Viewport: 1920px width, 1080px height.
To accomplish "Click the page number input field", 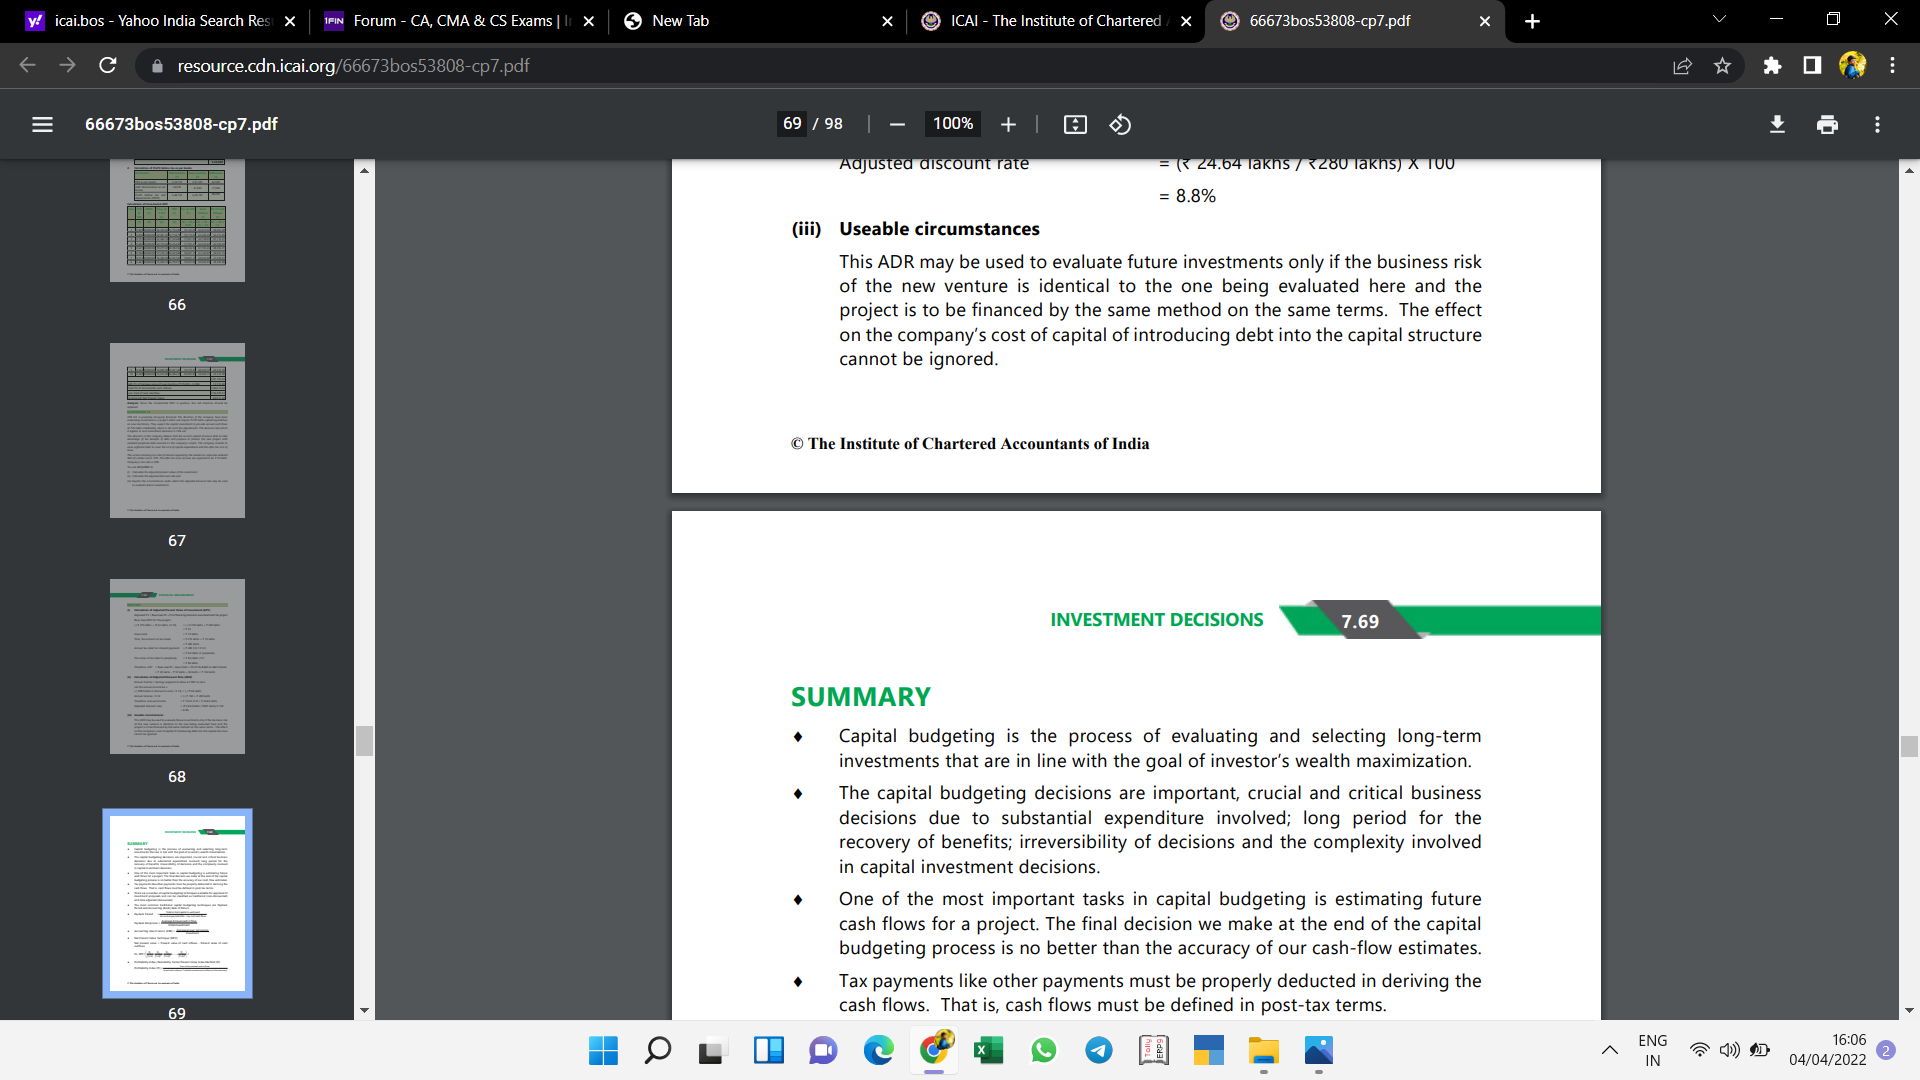I will point(792,124).
